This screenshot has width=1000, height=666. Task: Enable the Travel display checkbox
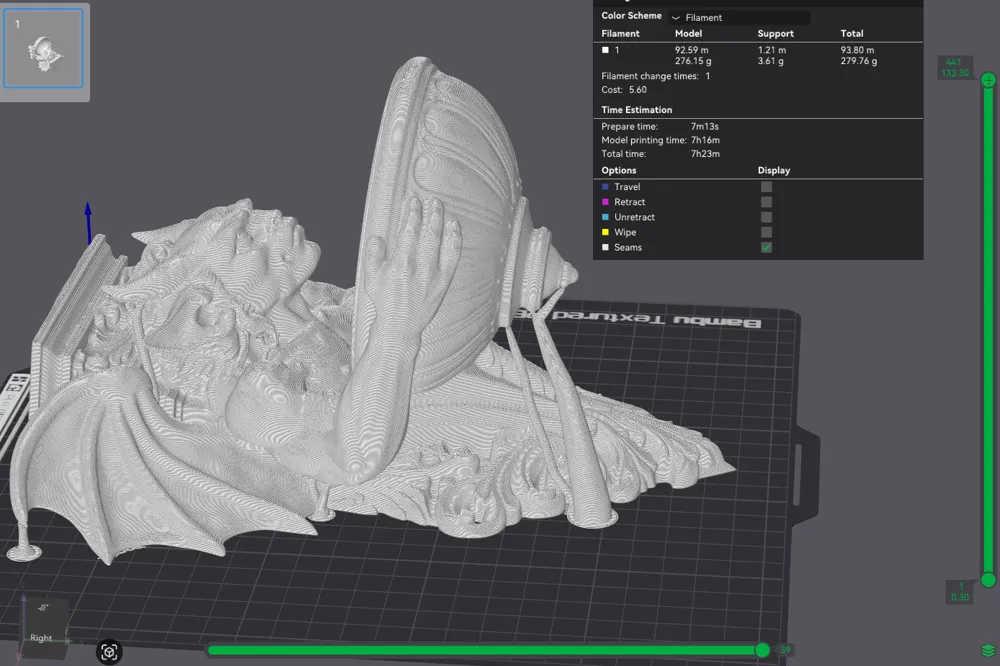tap(765, 187)
